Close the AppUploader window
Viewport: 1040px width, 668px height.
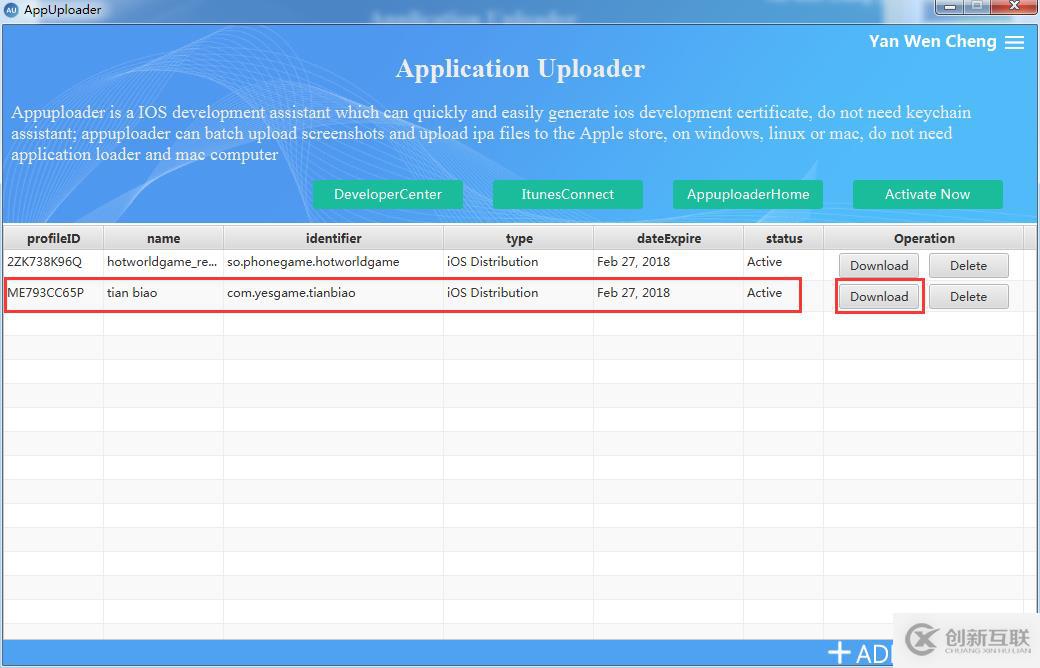pos(1014,7)
